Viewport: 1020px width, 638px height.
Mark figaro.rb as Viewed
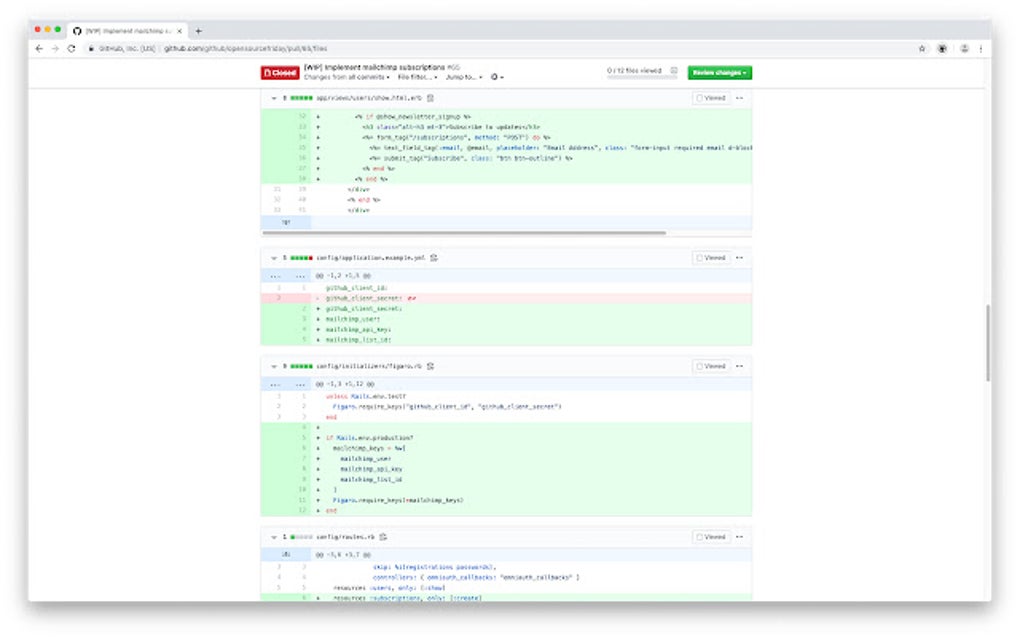[x=712, y=366]
